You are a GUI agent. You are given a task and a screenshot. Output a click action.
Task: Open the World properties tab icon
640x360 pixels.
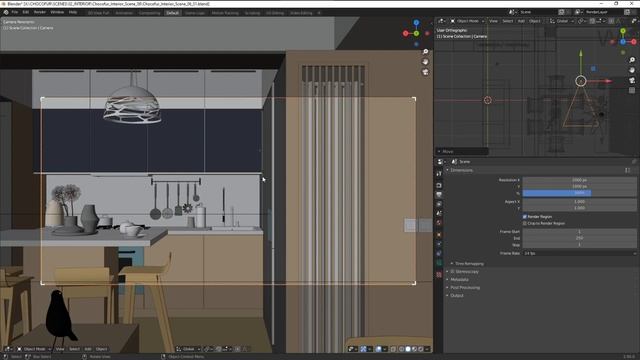439,223
